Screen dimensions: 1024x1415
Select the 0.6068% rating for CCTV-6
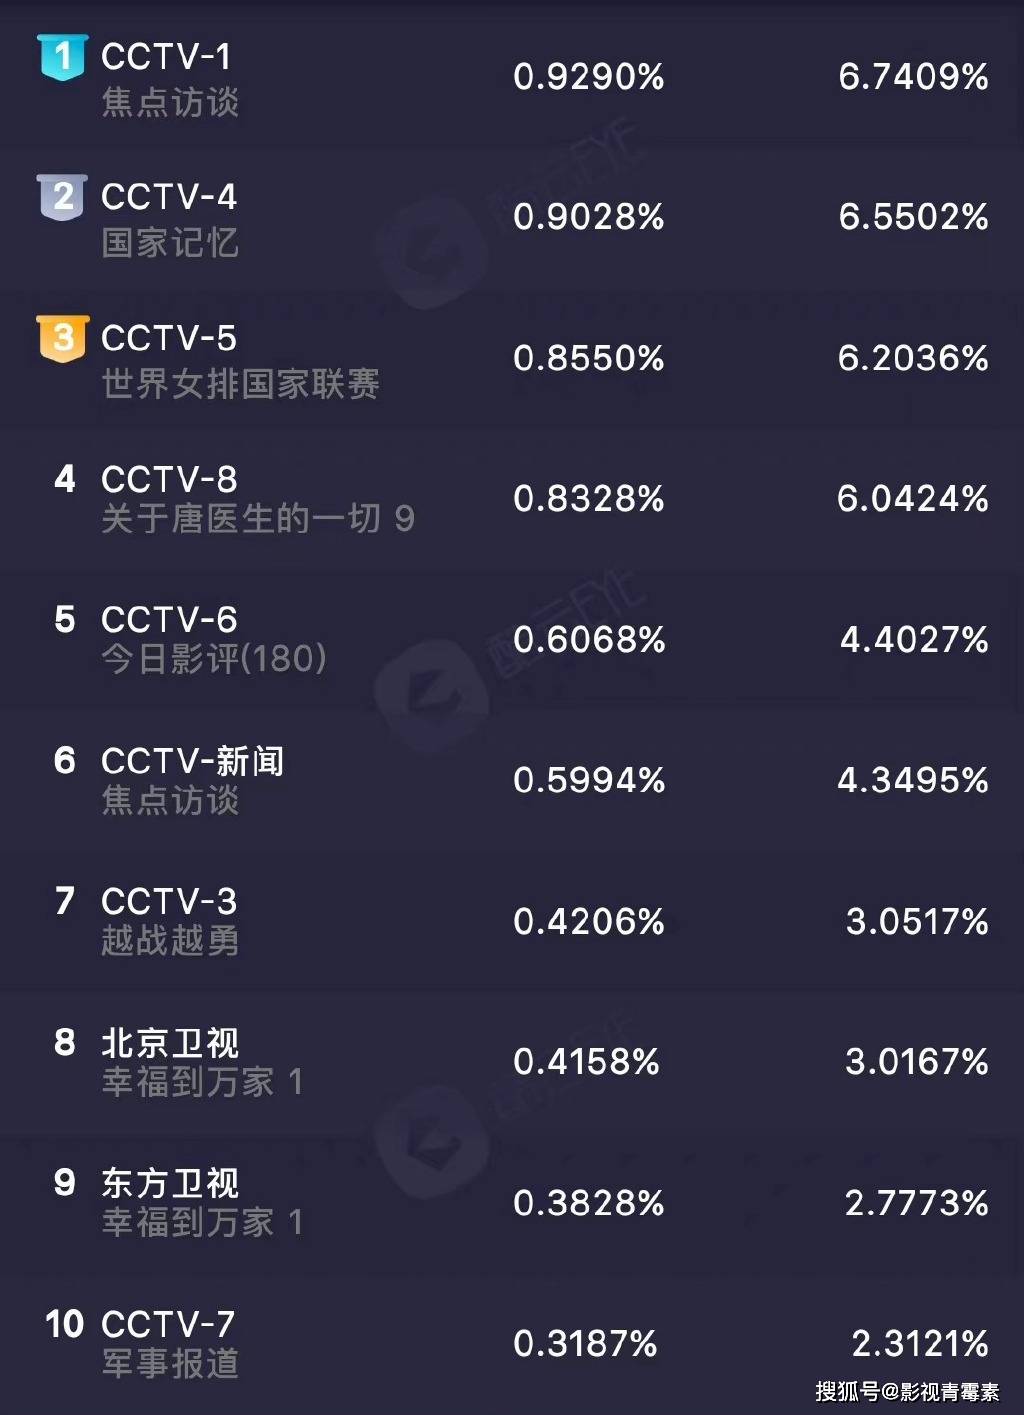[589, 640]
